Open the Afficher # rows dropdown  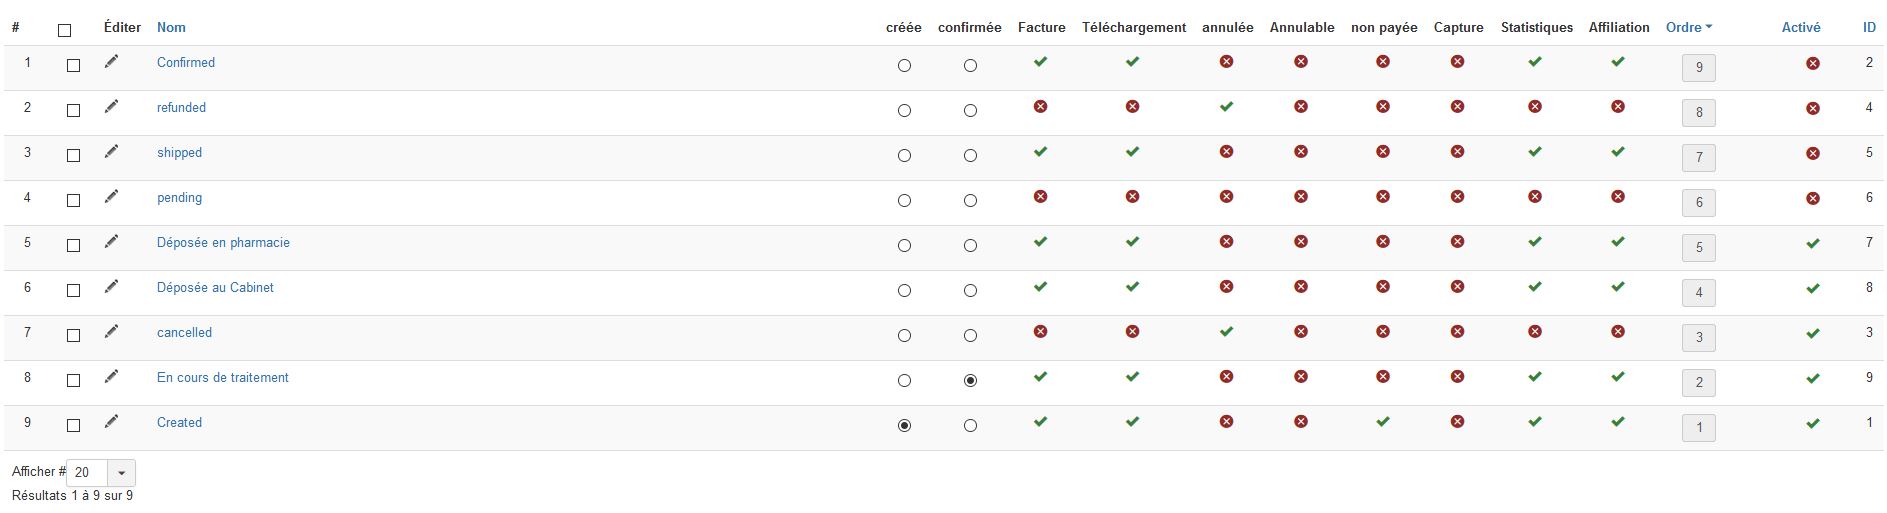[121, 473]
